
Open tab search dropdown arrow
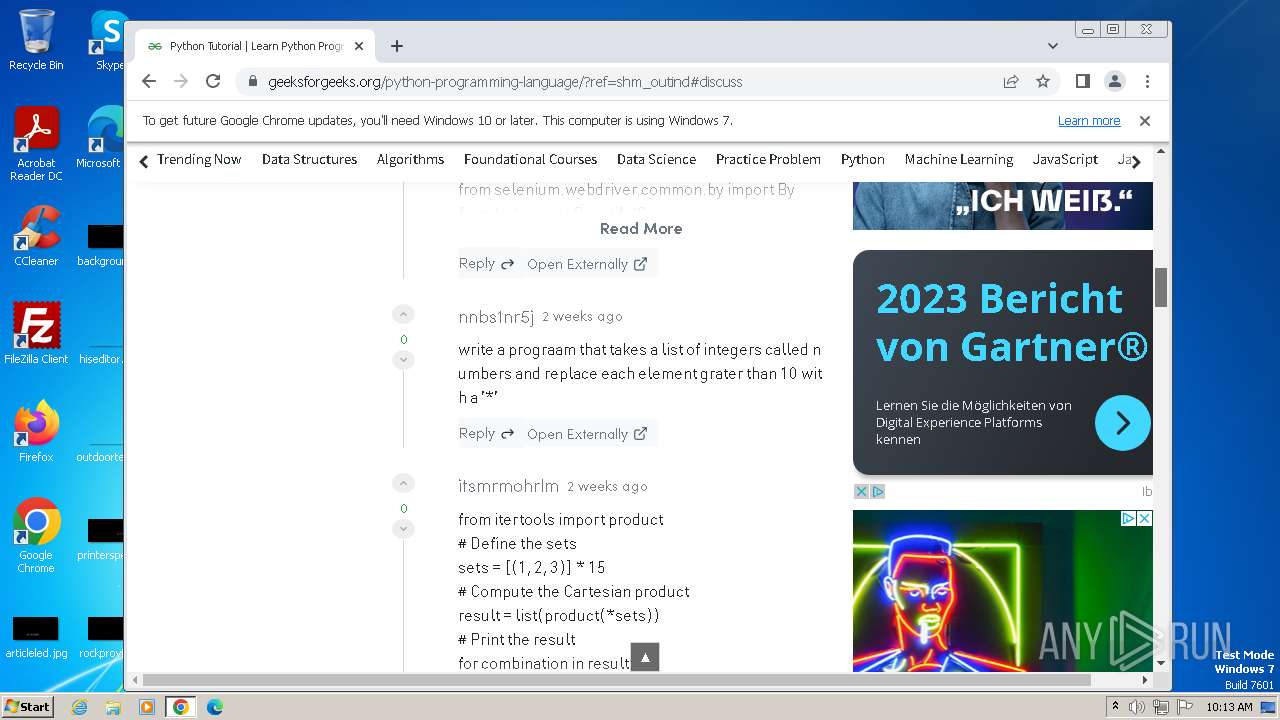point(1053,46)
